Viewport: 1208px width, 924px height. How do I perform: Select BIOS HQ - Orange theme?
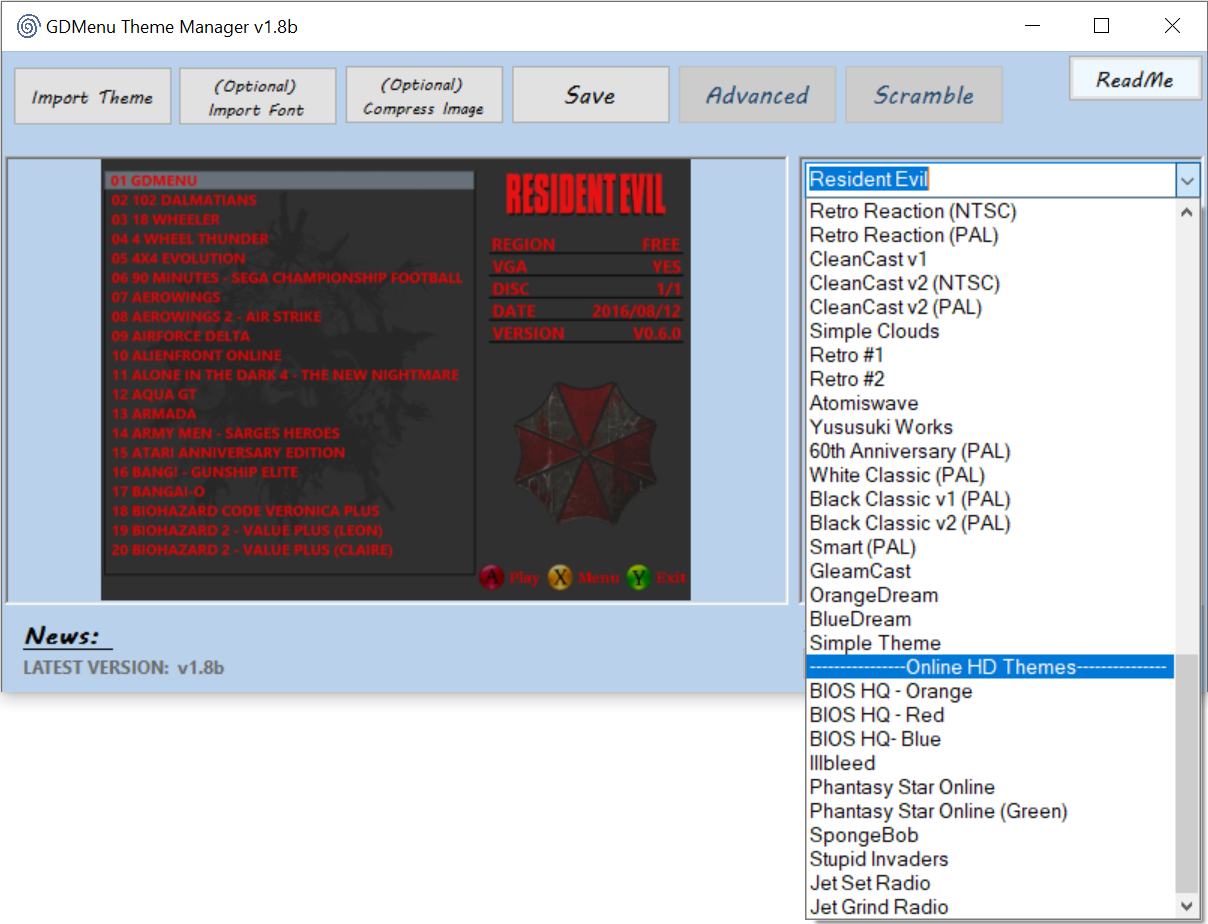coord(990,691)
